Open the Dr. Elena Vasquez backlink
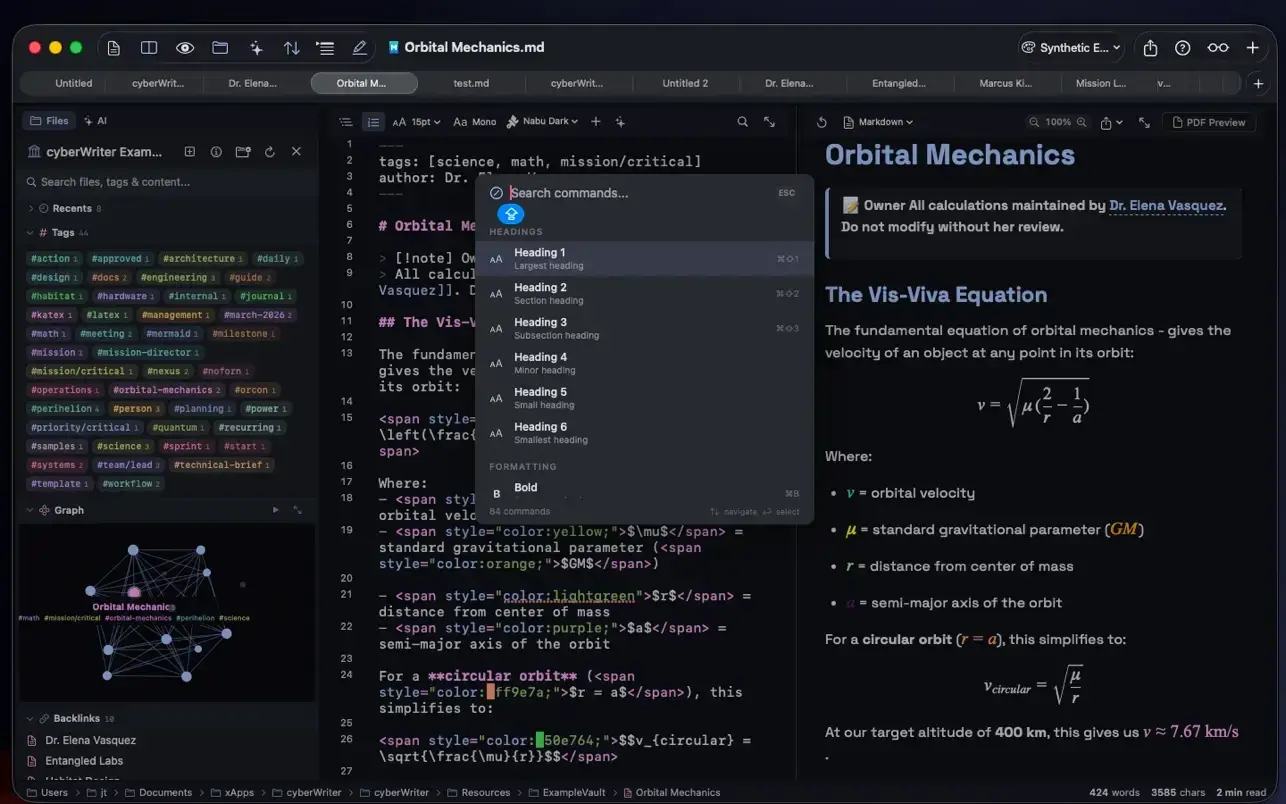The height and width of the screenshot is (804, 1286). point(90,741)
